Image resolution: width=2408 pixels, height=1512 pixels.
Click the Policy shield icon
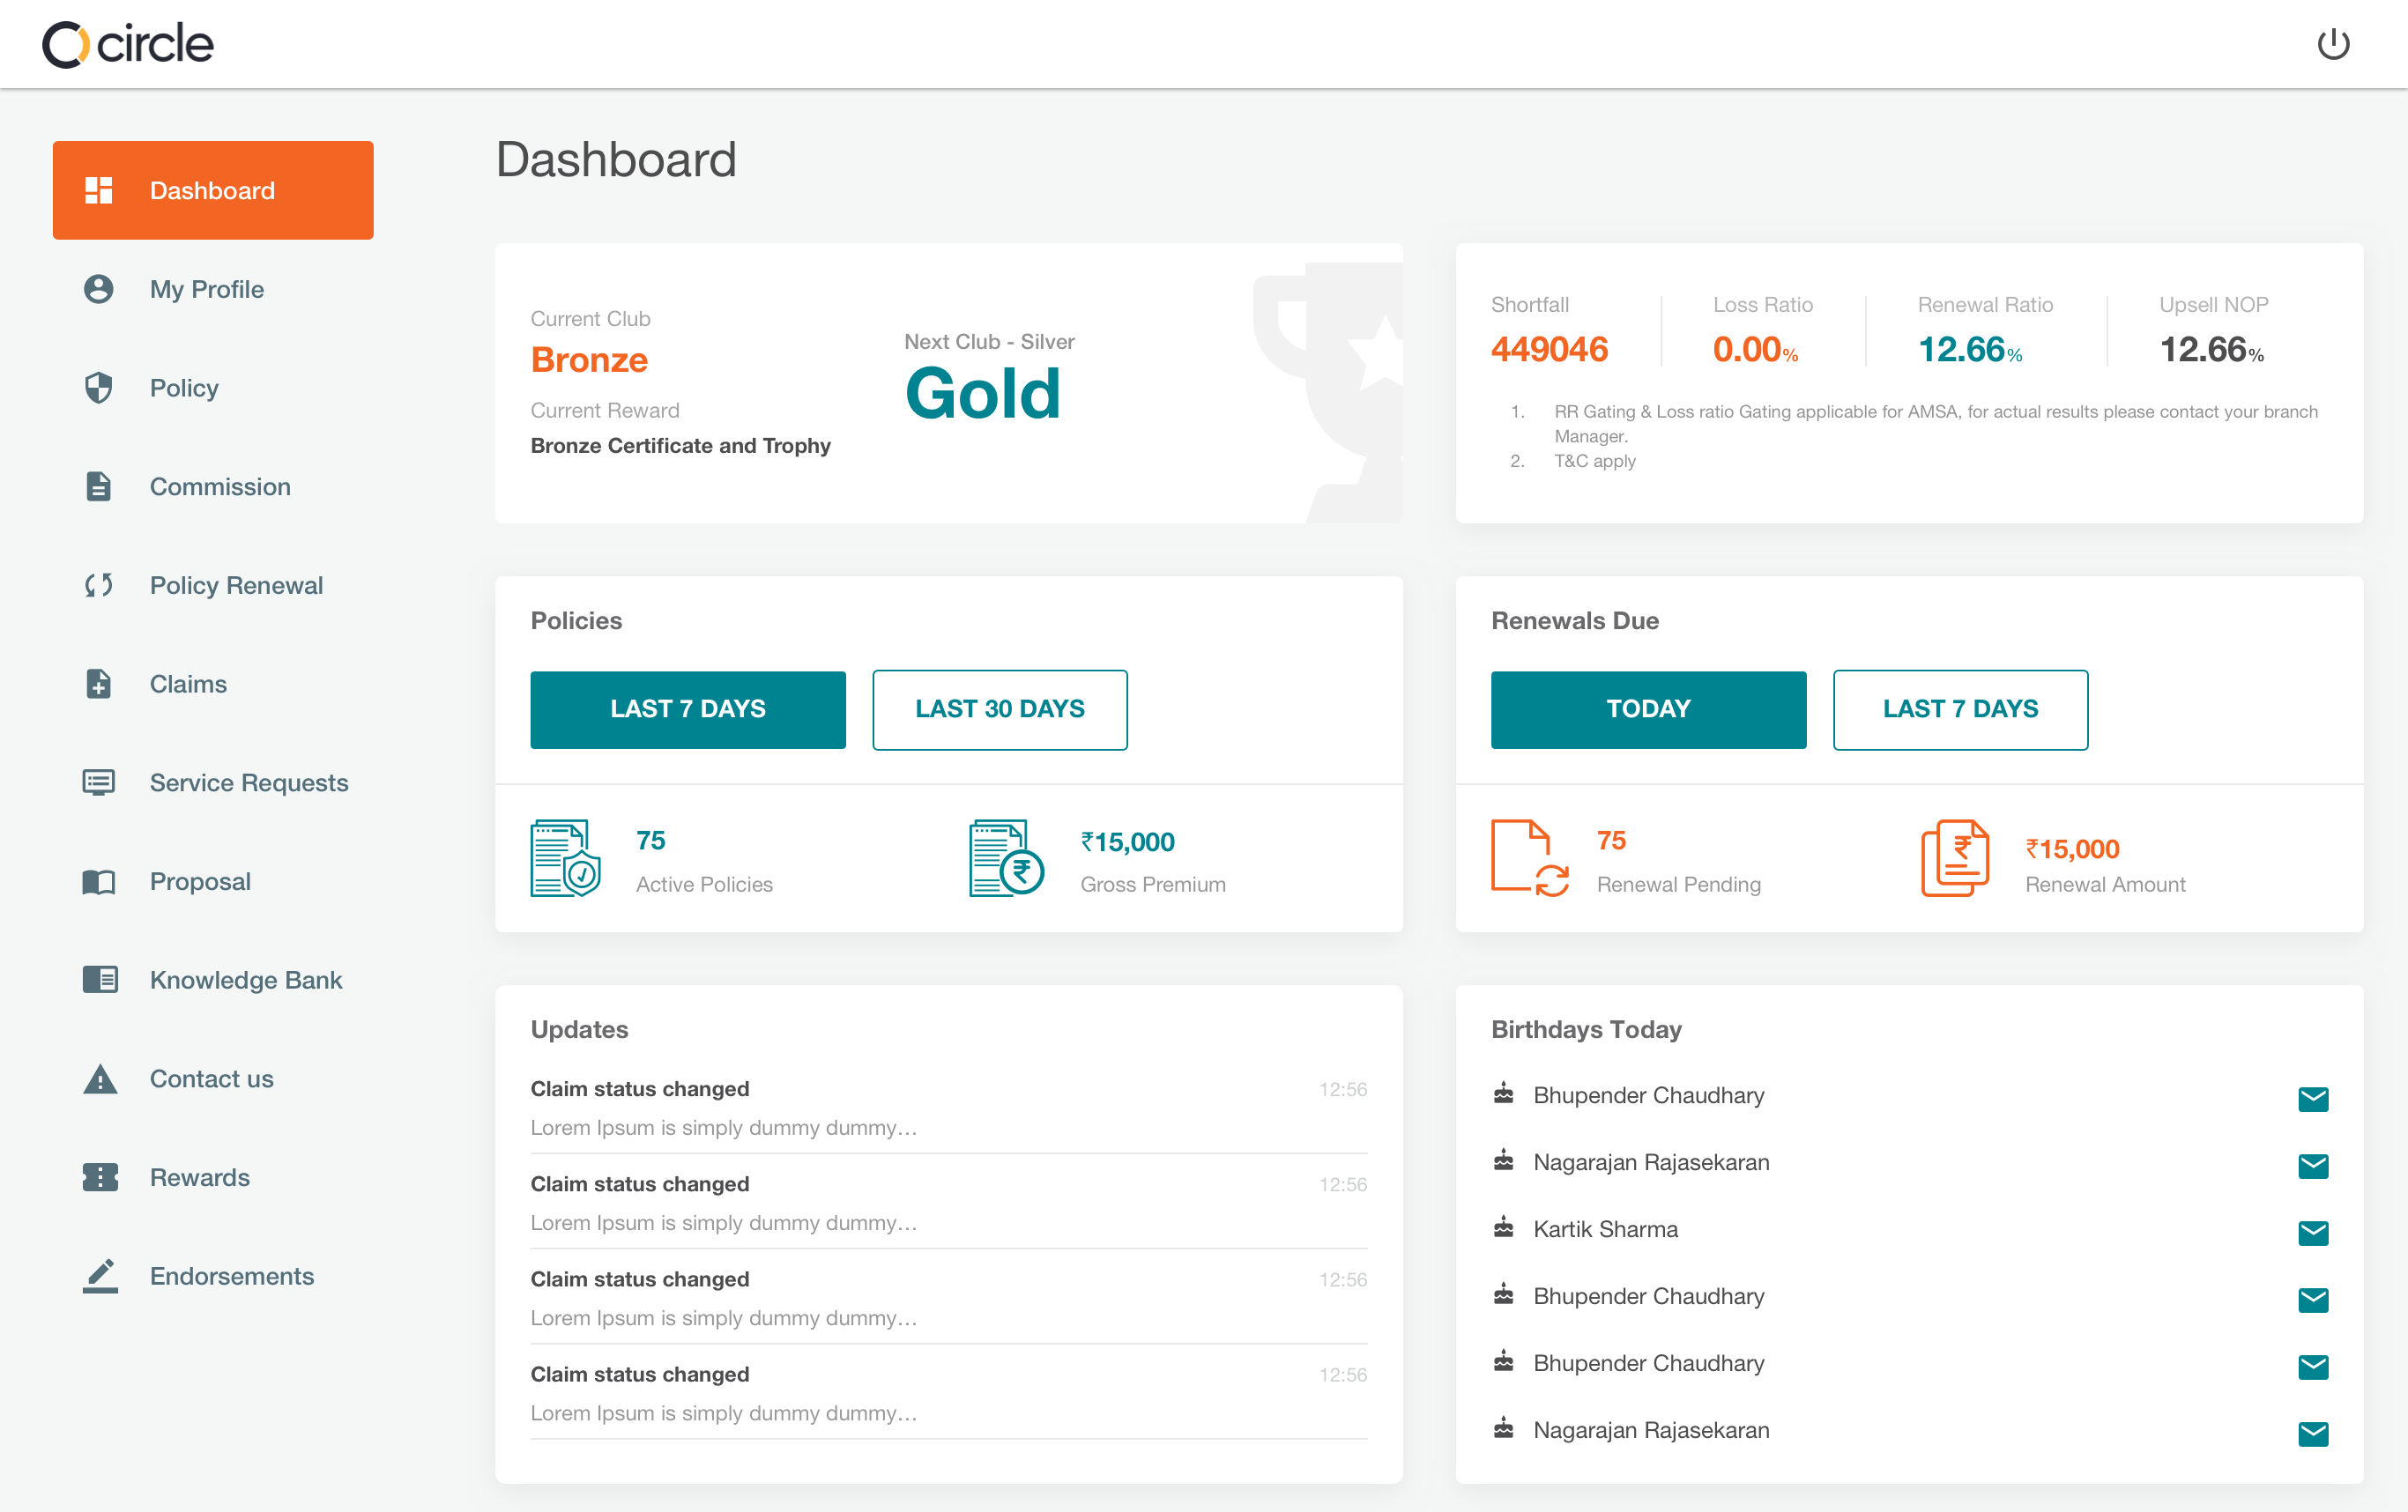point(99,388)
